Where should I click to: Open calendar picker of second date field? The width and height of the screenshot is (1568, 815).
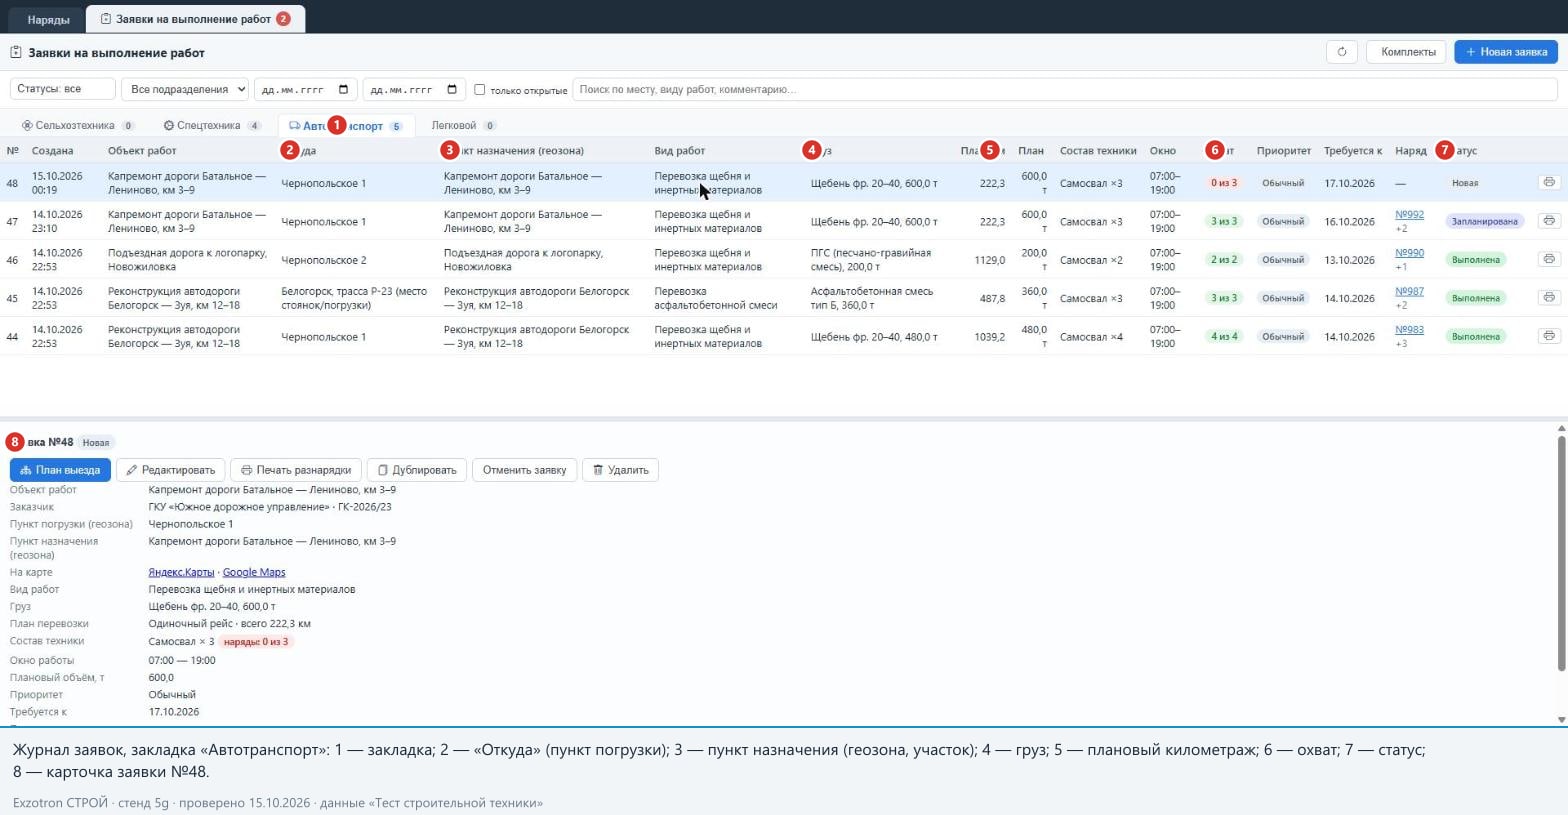click(452, 89)
